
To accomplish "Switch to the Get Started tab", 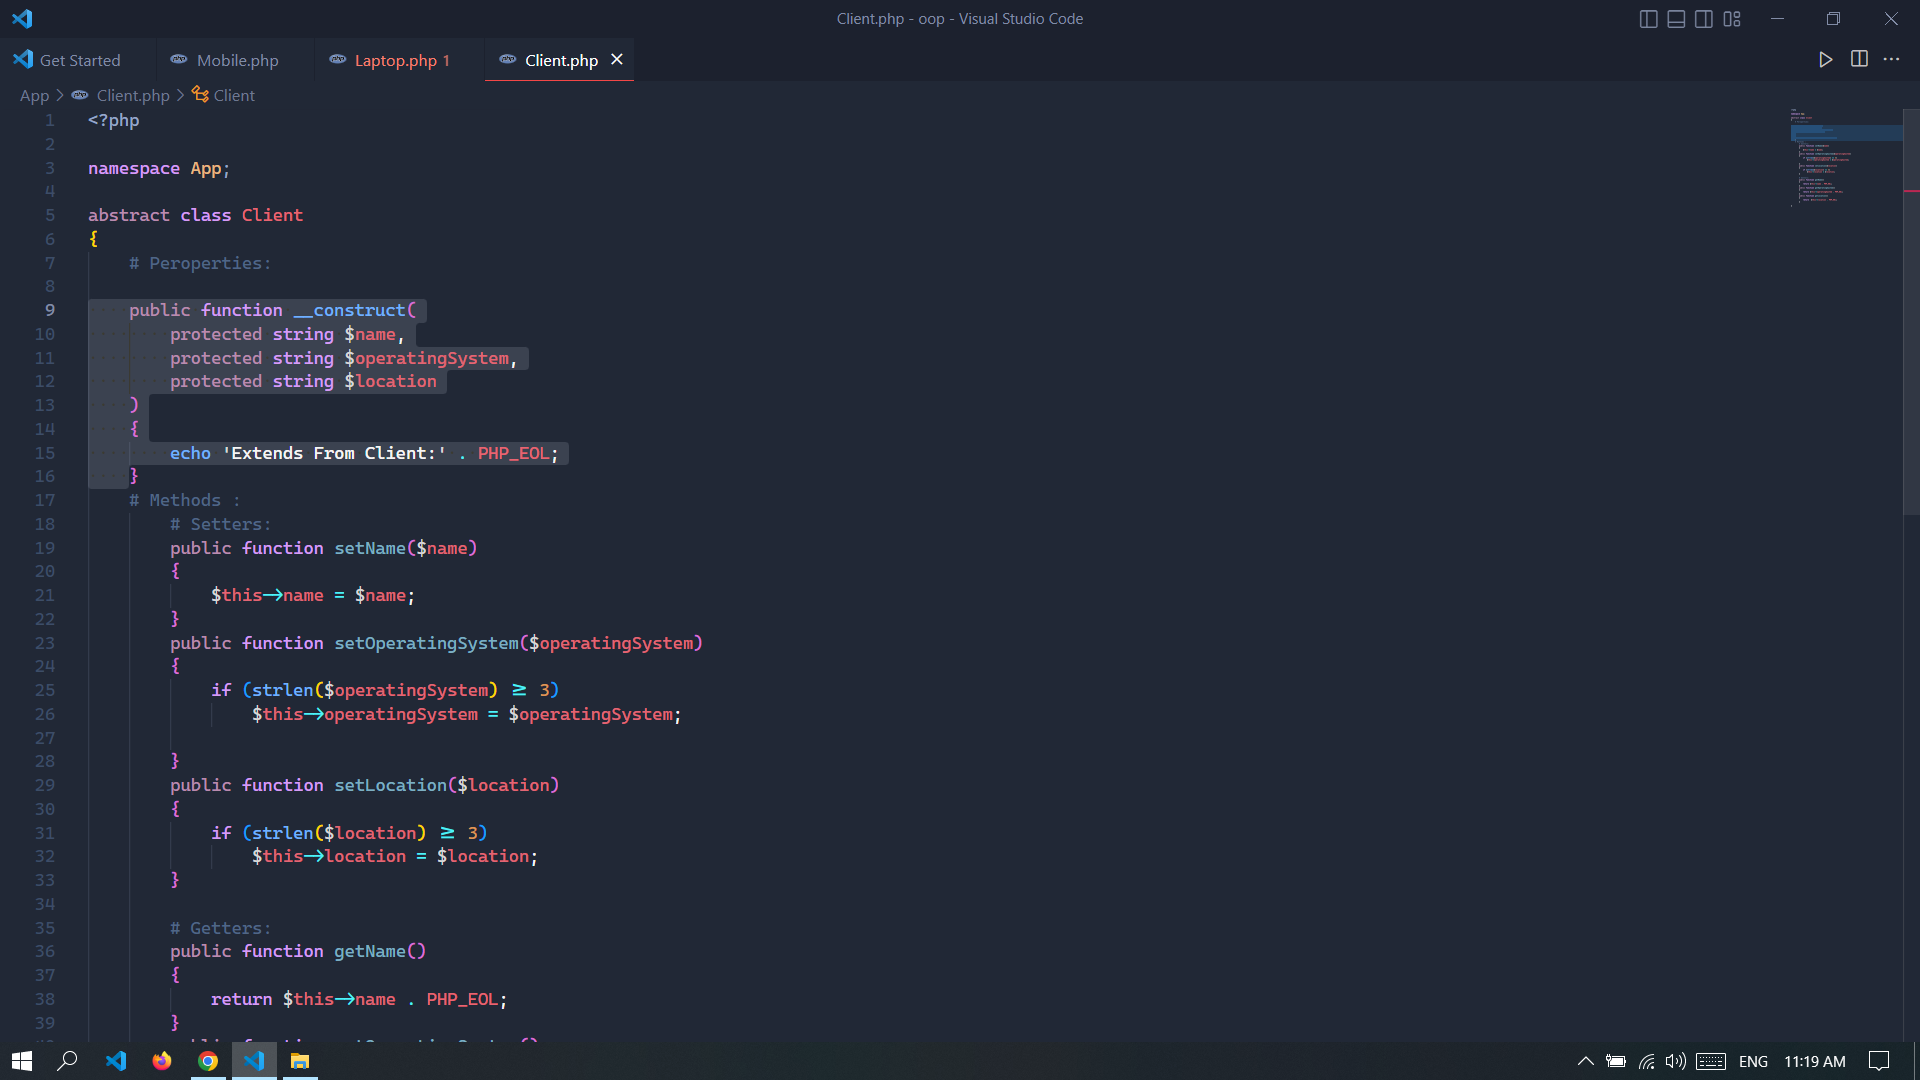I will tap(78, 60).
